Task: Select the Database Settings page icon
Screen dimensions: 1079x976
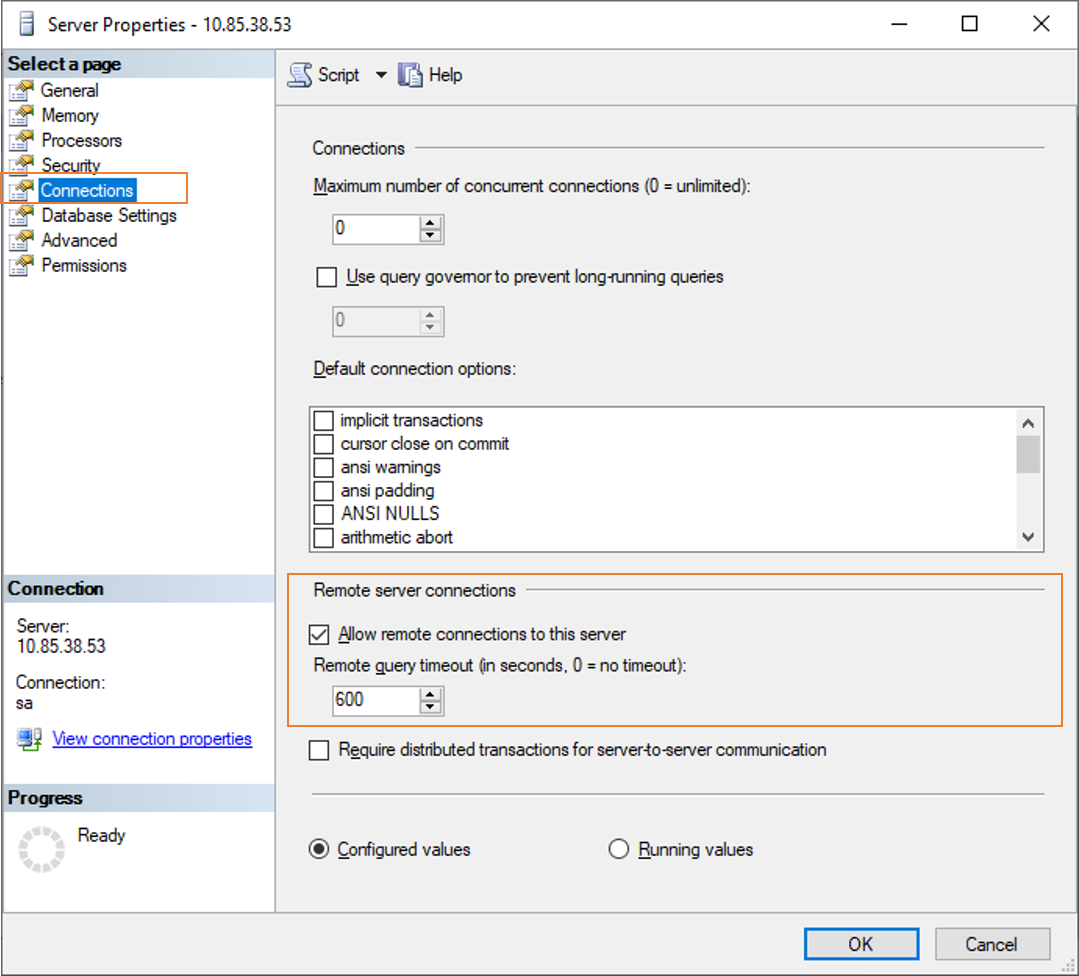Action: click(x=21, y=215)
